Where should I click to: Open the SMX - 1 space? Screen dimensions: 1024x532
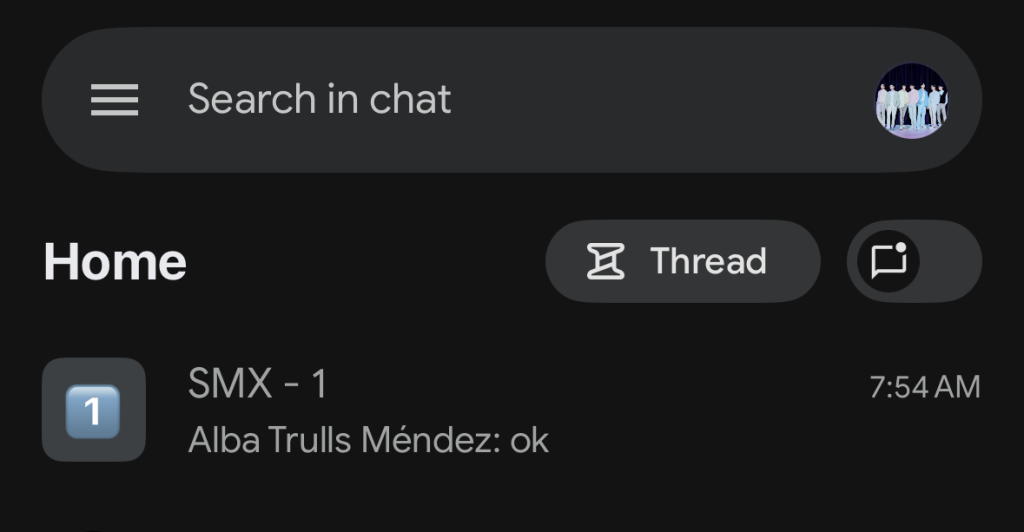(500, 410)
